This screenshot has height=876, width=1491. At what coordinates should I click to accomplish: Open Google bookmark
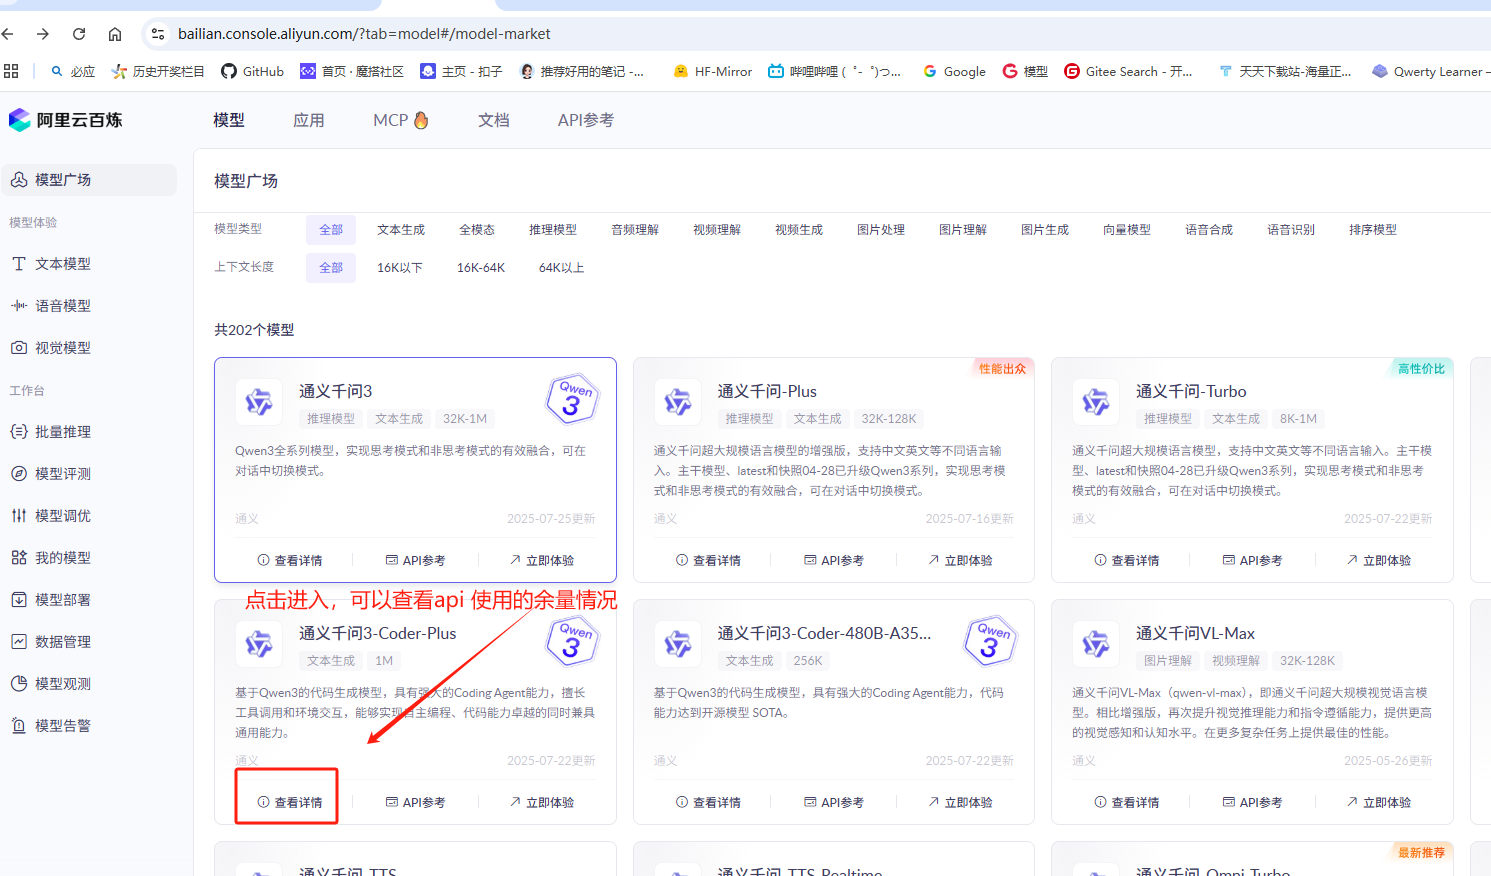click(954, 71)
